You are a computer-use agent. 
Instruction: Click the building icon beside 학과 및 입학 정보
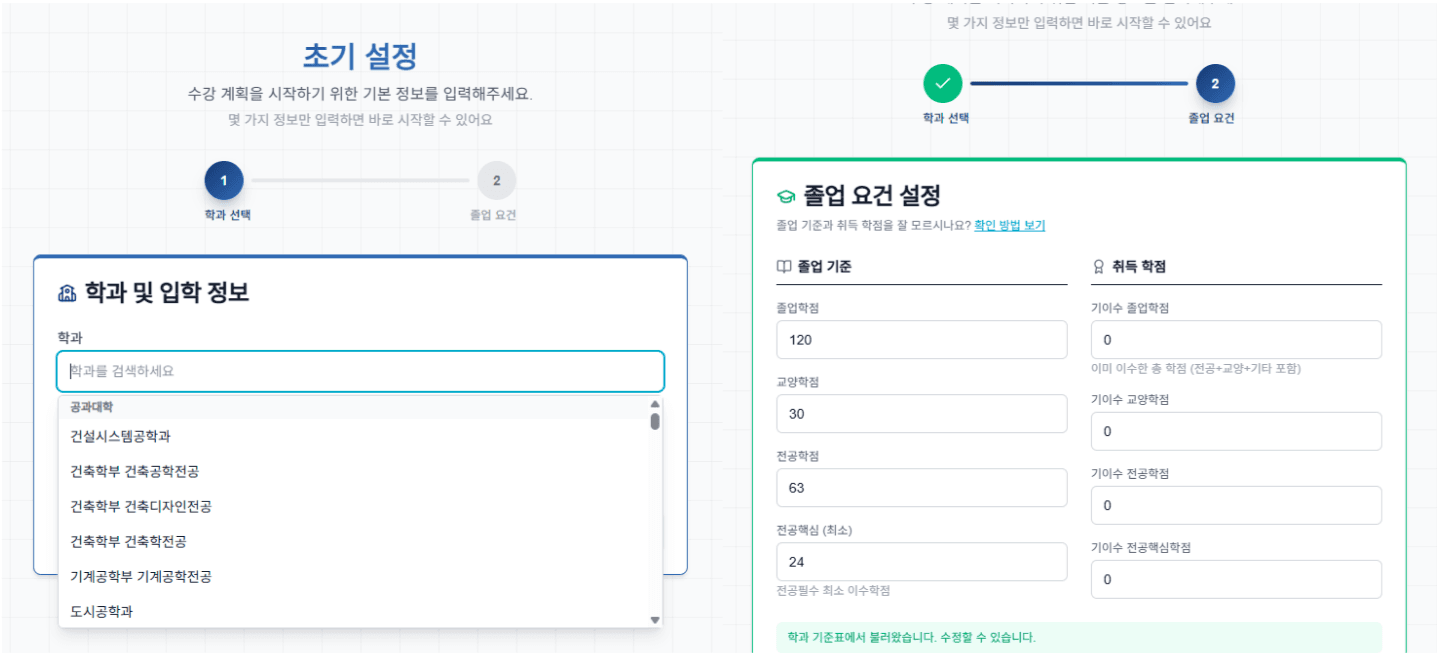[x=67, y=293]
